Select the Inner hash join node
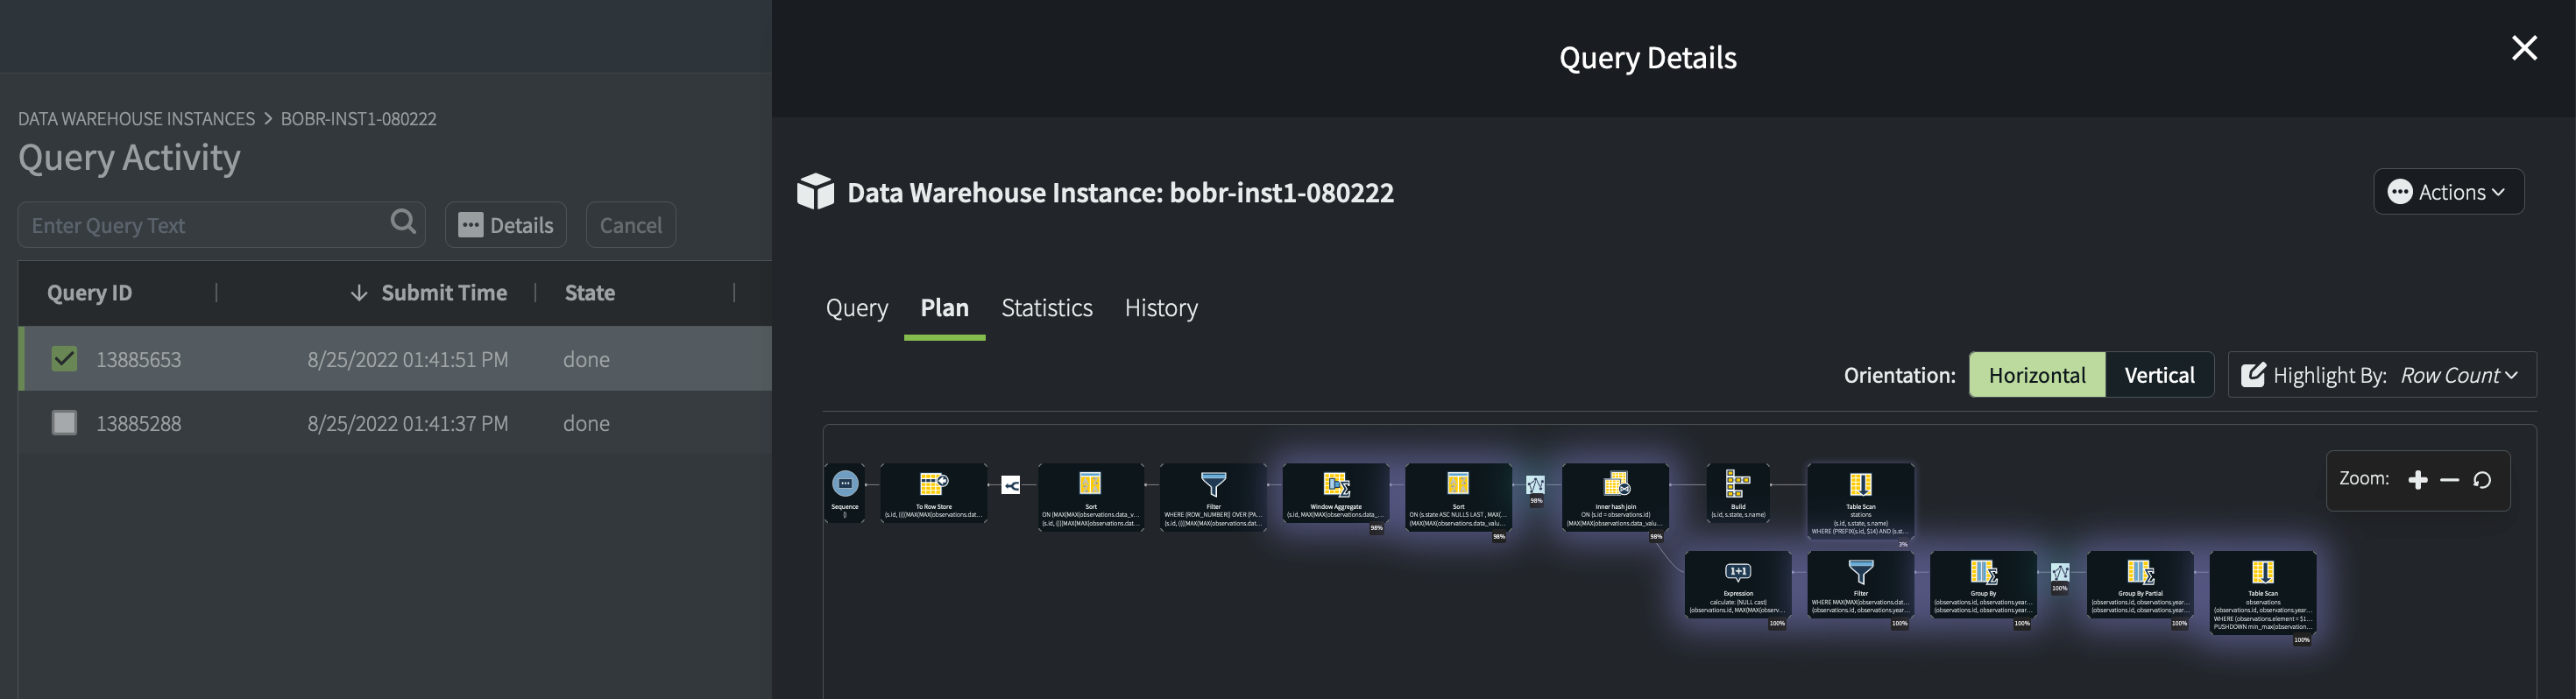 pyautogui.click(x=1615, y=497)
